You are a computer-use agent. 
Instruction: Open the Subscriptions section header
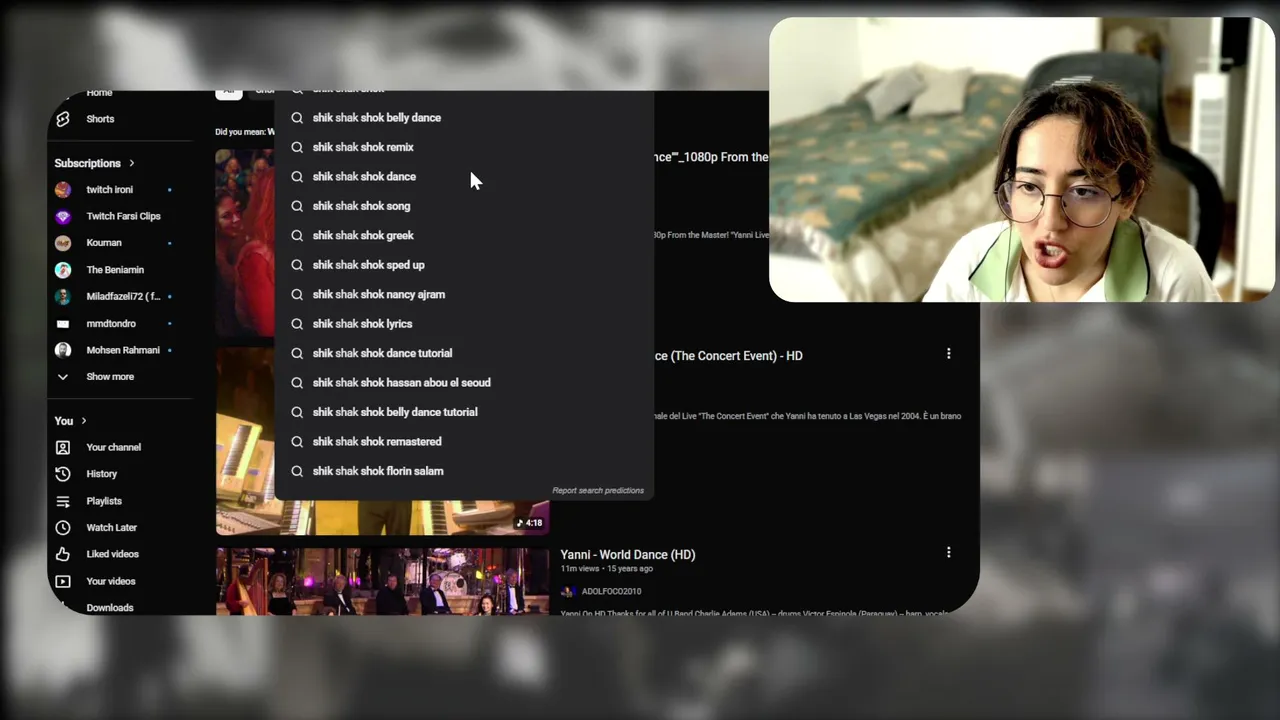pos(94,163)
